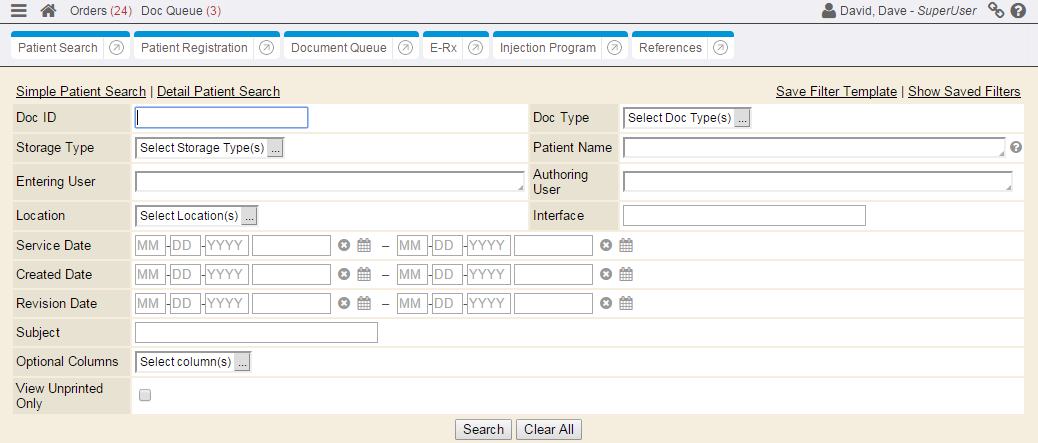This screenshot has width=1038, height=443.
Task: Expand the Select Storage Type(s) picker
Action: [276, 148]
